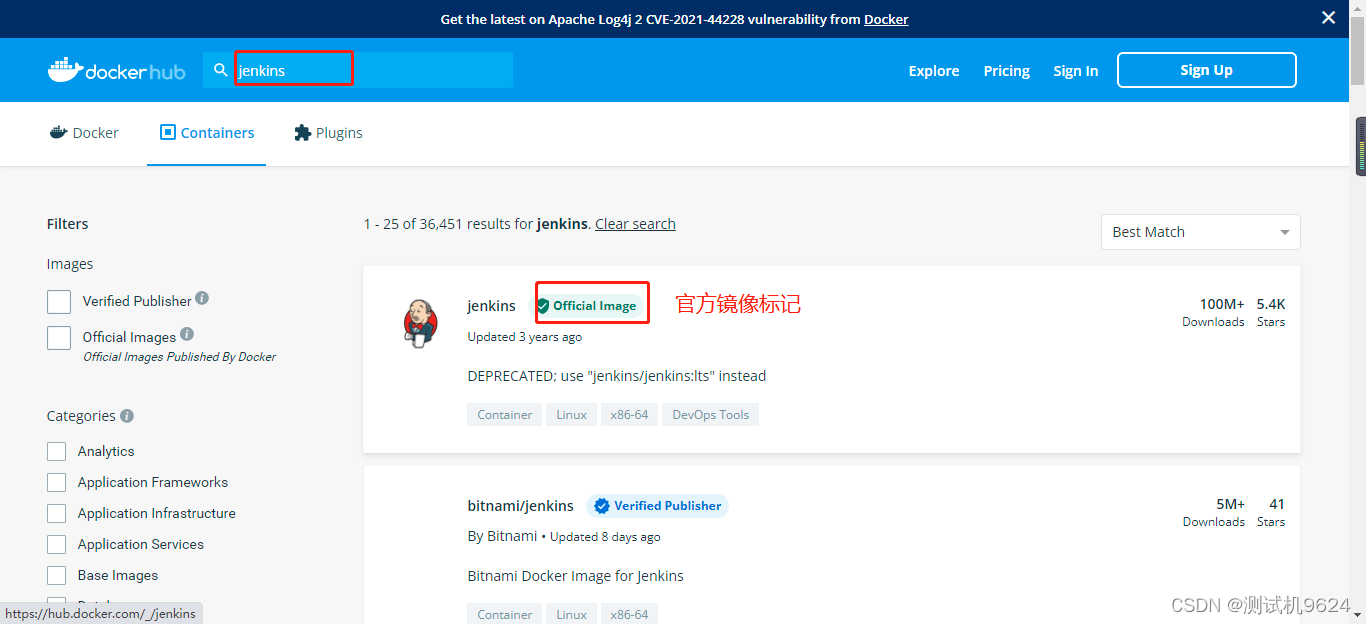Click the Container tag on bitnami card

click(504, 614)
